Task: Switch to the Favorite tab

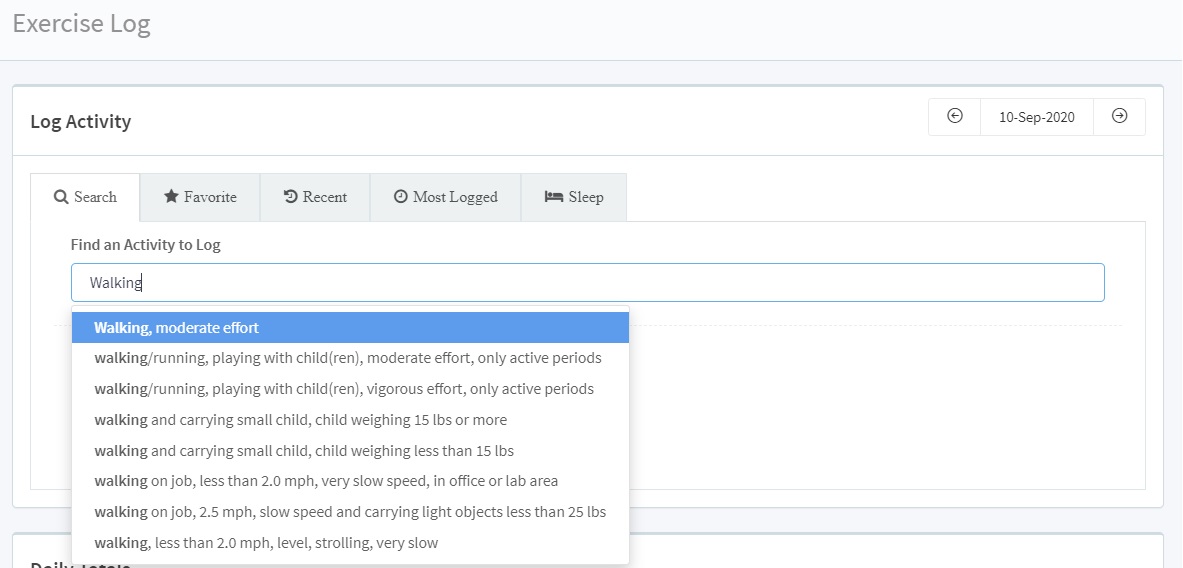Action: 200,198
